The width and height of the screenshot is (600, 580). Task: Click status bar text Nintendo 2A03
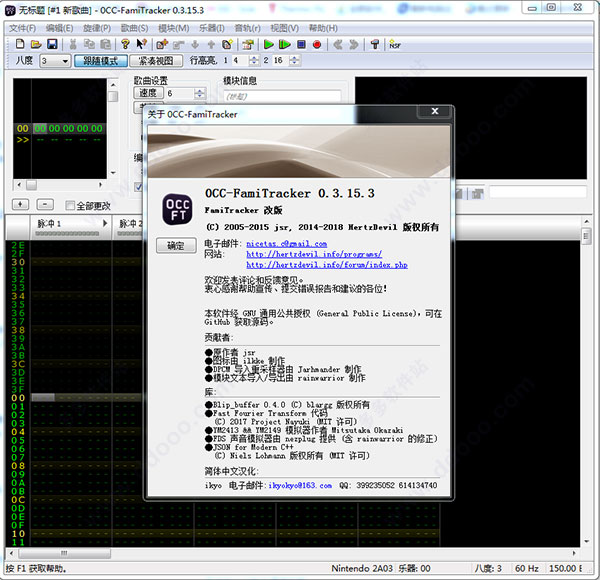click(x=362, y=568)
